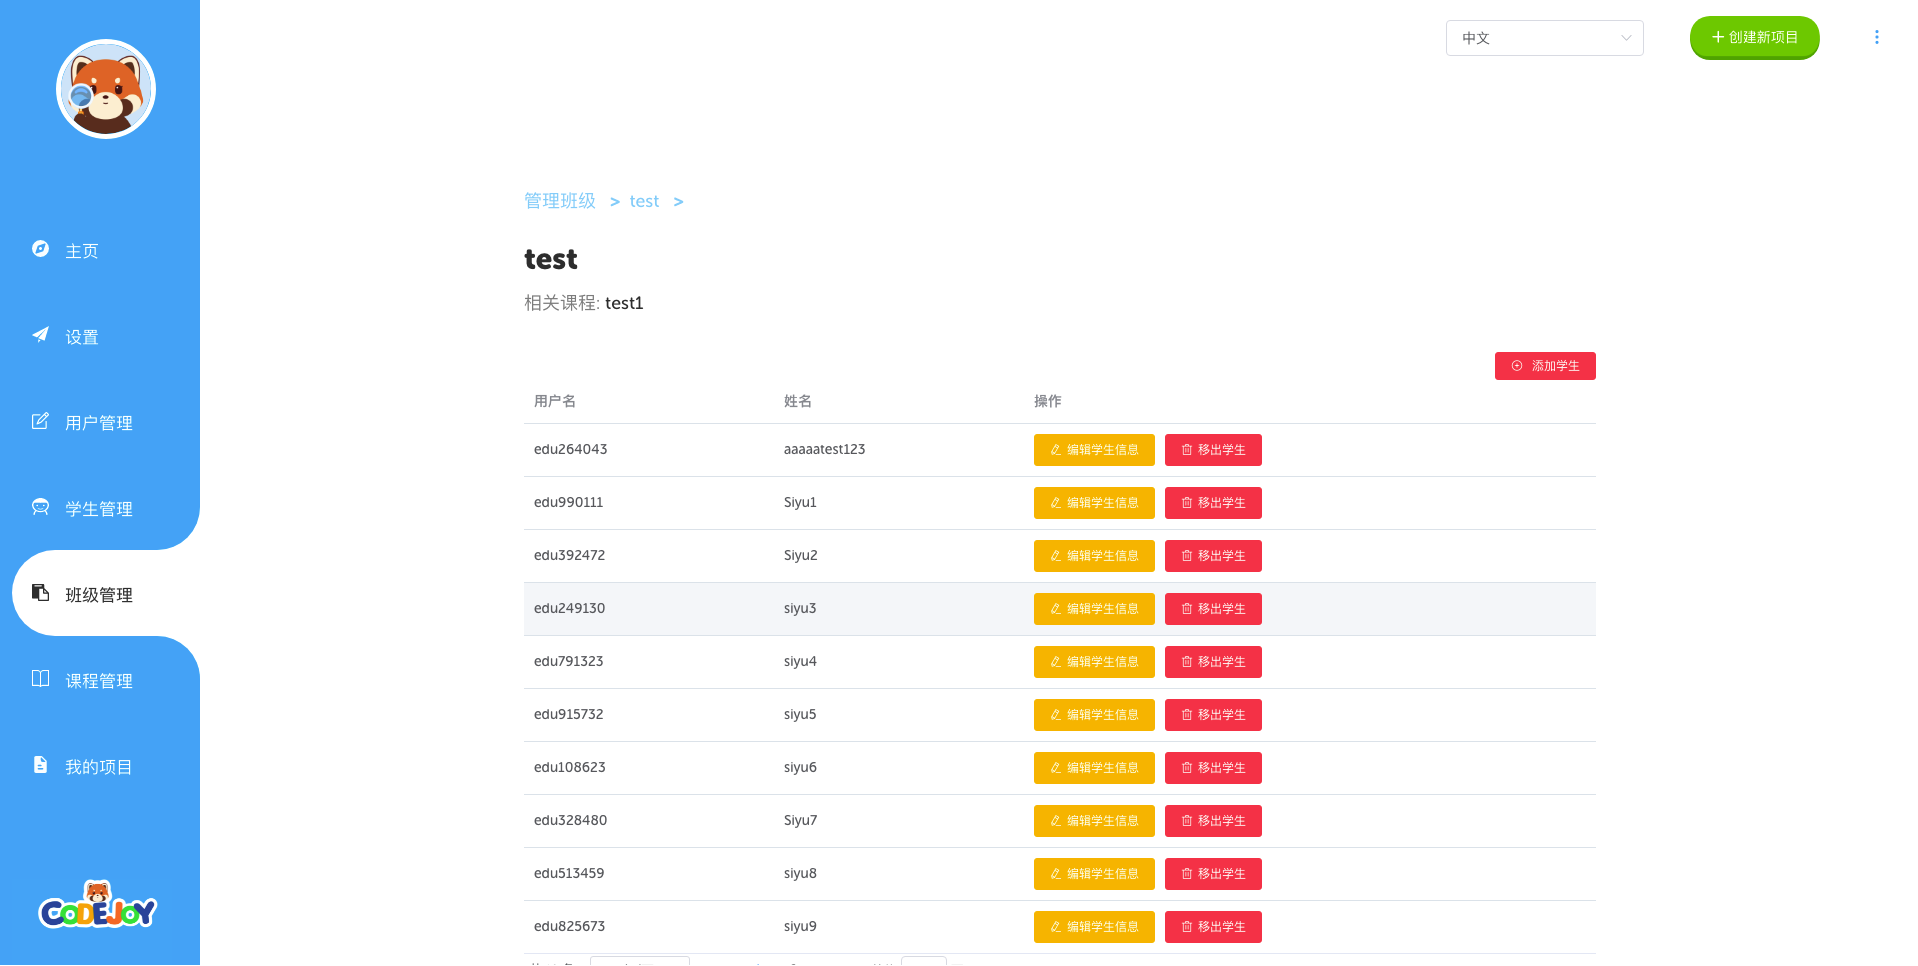Click the red 添加学生 button

[x=1545, y=366]
